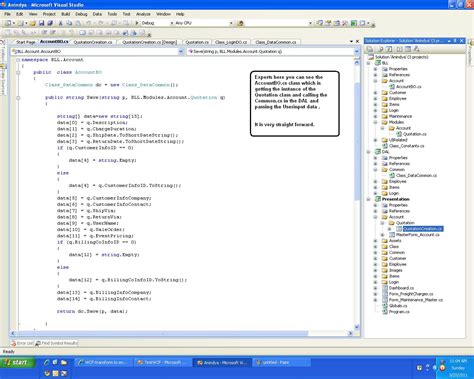Image resolution: width=474 pixels, height=379 pixels.
Task: Click the Undo arrow icon
Action: [88, 23]
